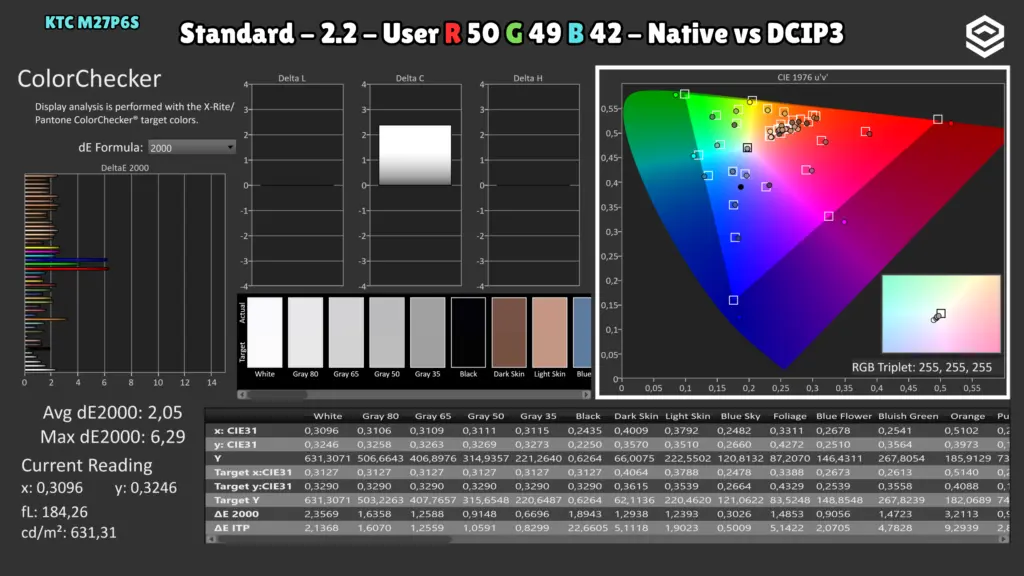Click the Bluish Green column header
The width and height of the screenshot is (1024, 576).
pyautogui.click(x=908, y=416)
